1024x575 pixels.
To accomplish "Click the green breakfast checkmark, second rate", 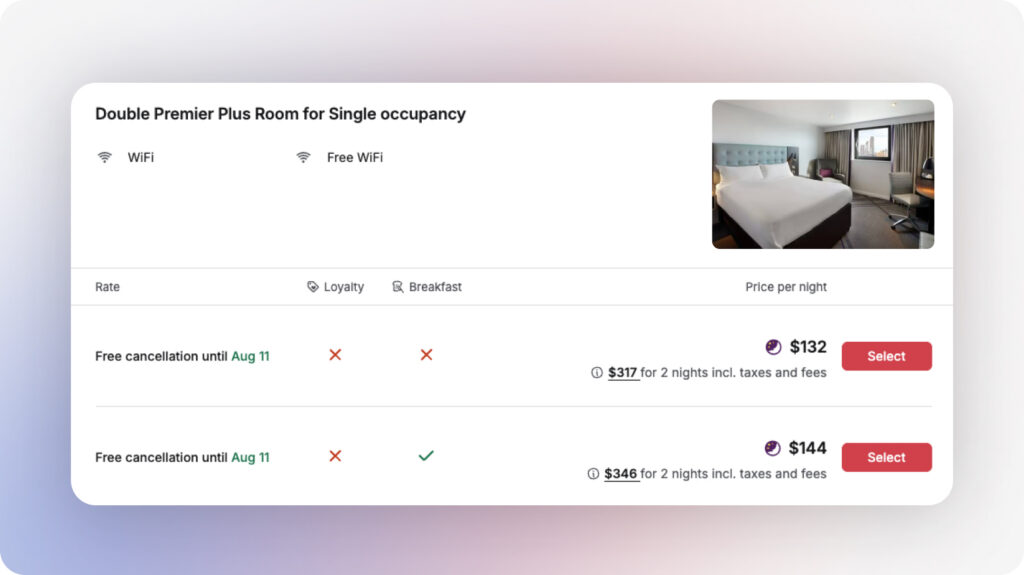I will 426,456.
